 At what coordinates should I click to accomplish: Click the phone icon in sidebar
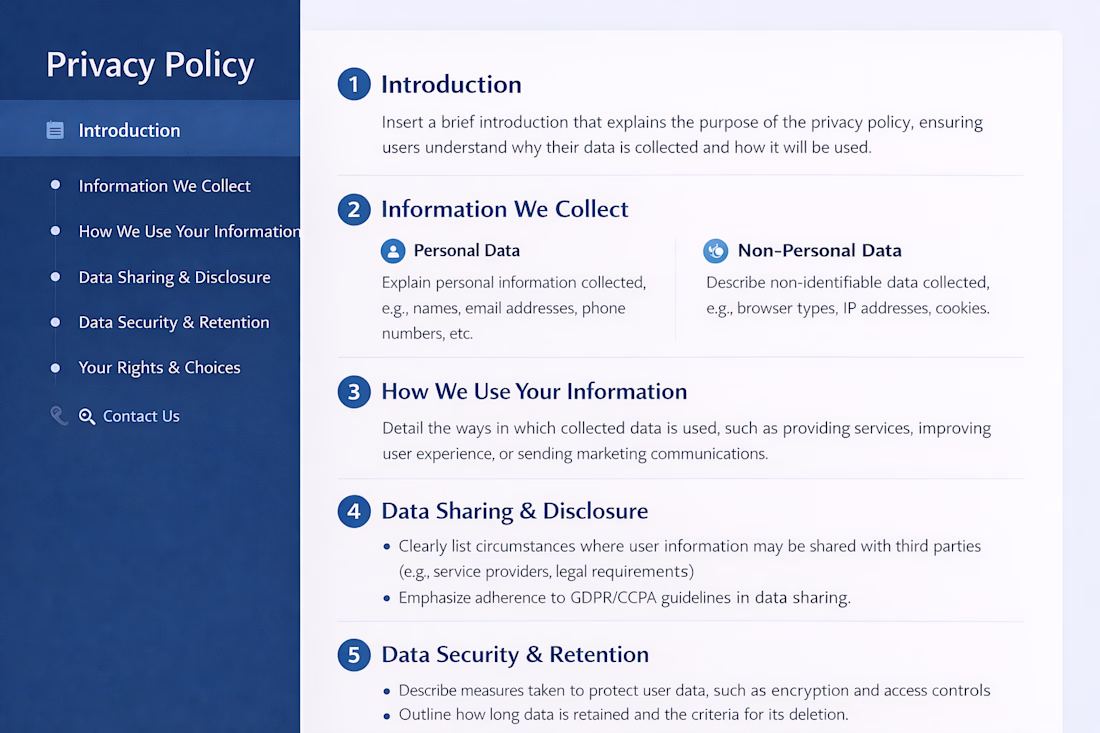59,416
